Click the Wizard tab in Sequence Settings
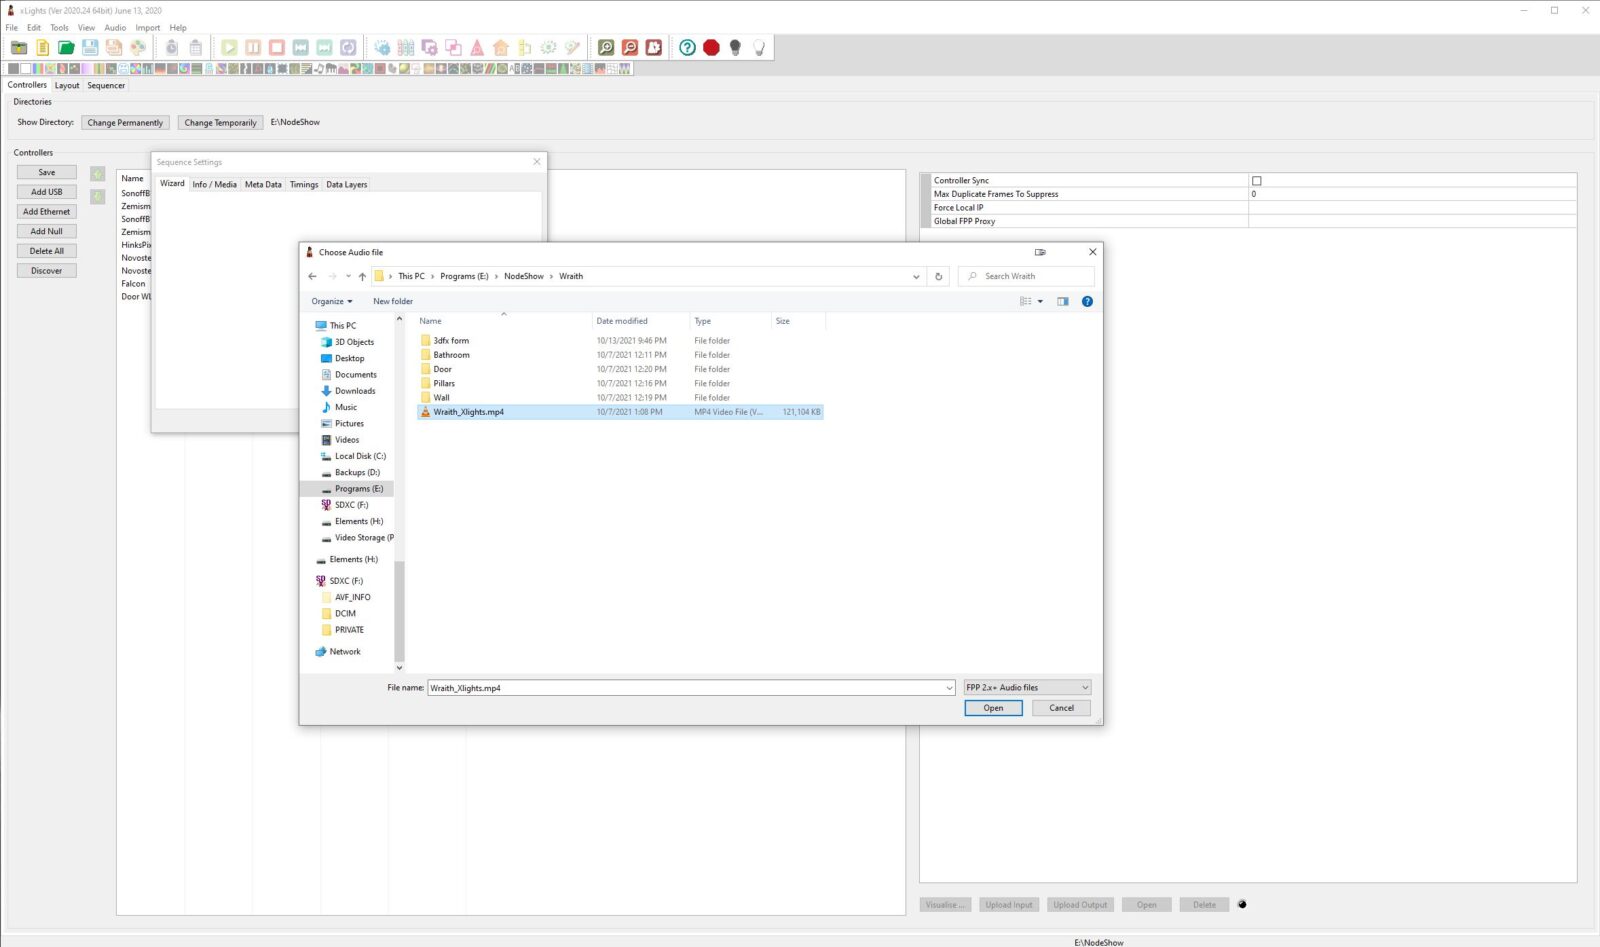This screenshot has height=947, width=1600. click(x=171, y=183)
